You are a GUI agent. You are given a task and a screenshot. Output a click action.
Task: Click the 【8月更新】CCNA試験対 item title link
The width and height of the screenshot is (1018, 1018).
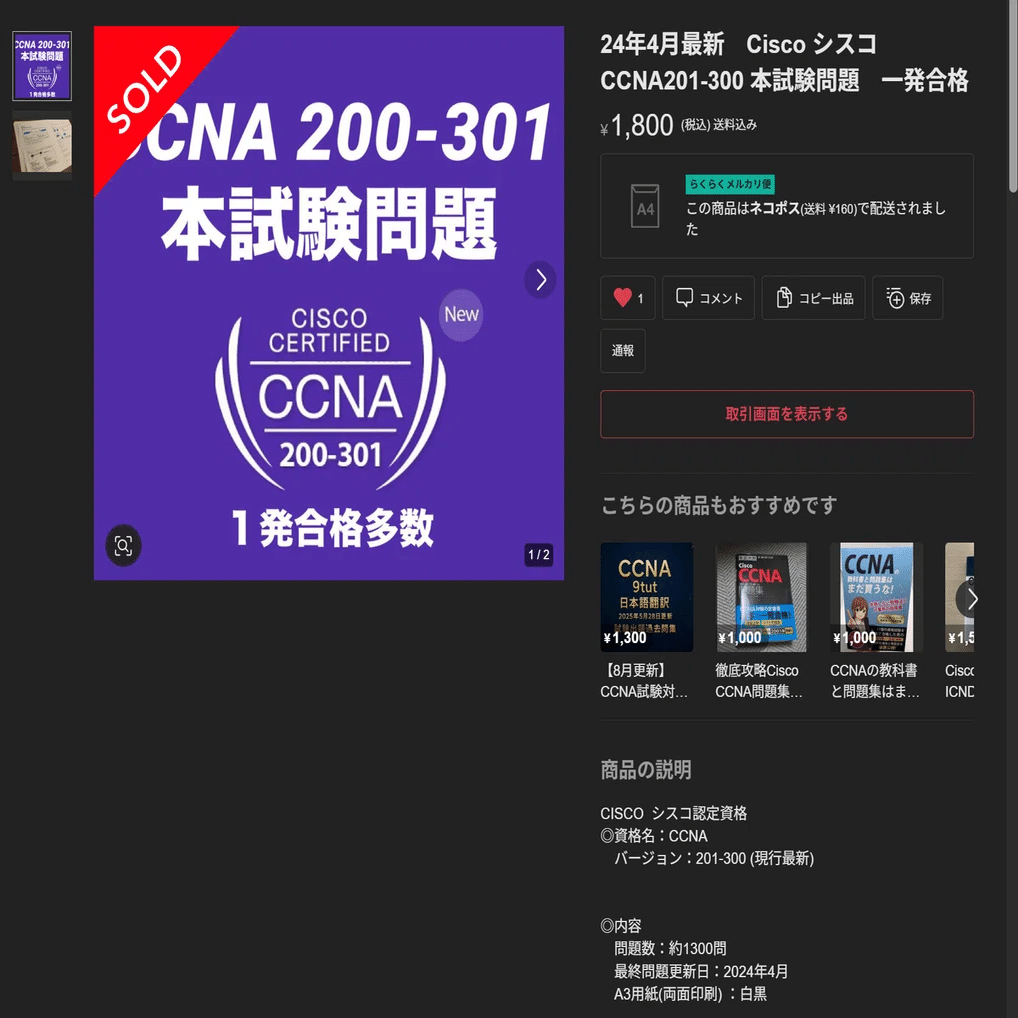click(x=644, y=681)
